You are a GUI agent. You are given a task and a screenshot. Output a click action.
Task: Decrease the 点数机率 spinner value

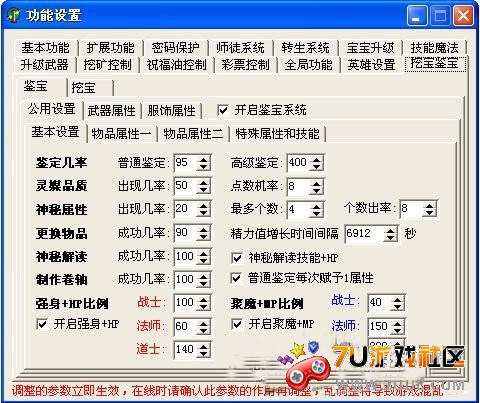click(316, 190)
